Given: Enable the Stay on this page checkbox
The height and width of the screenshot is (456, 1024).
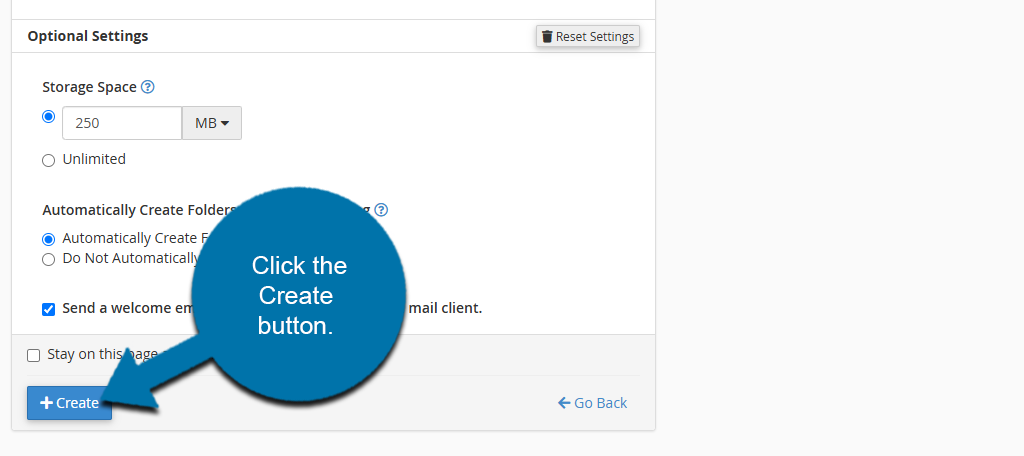Looking at the screenshot, I should click(34, 355).
